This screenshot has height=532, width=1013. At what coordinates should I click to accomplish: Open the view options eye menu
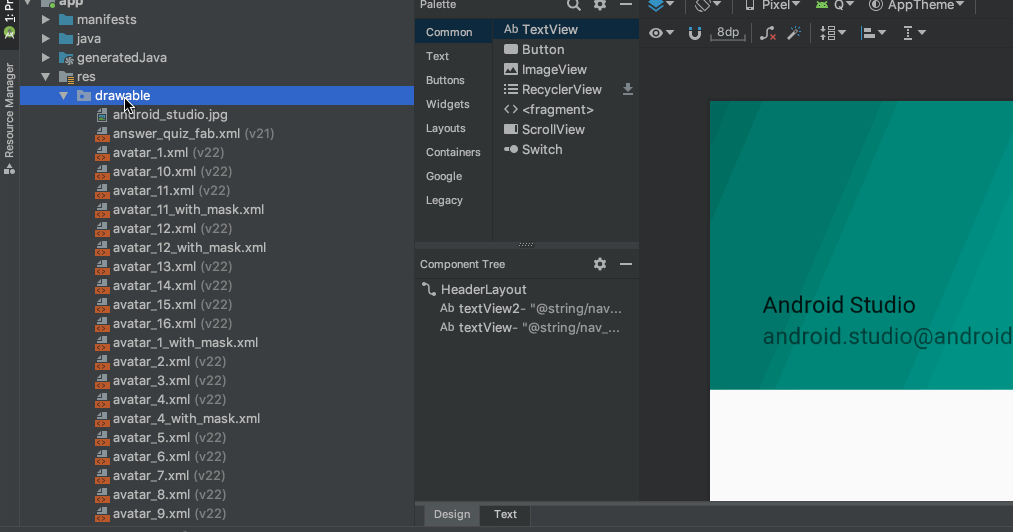coord(661,33)
